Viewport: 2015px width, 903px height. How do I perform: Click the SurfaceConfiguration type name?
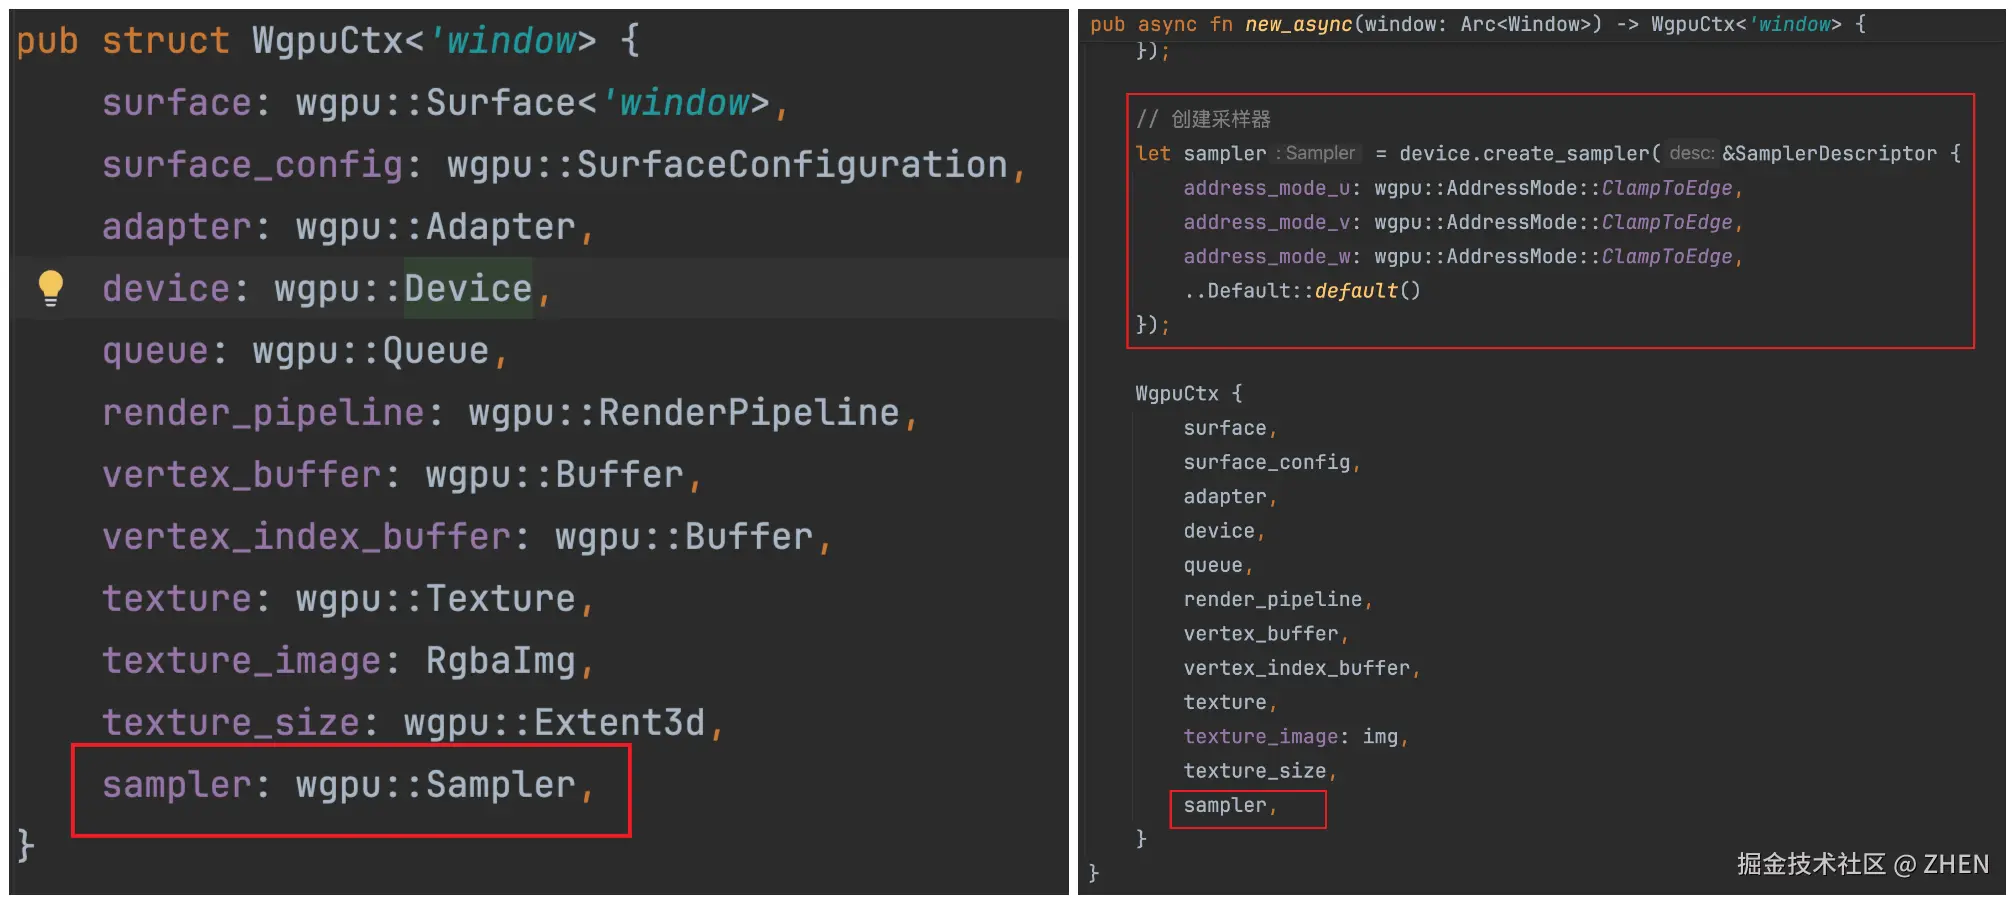coord(792,165)
